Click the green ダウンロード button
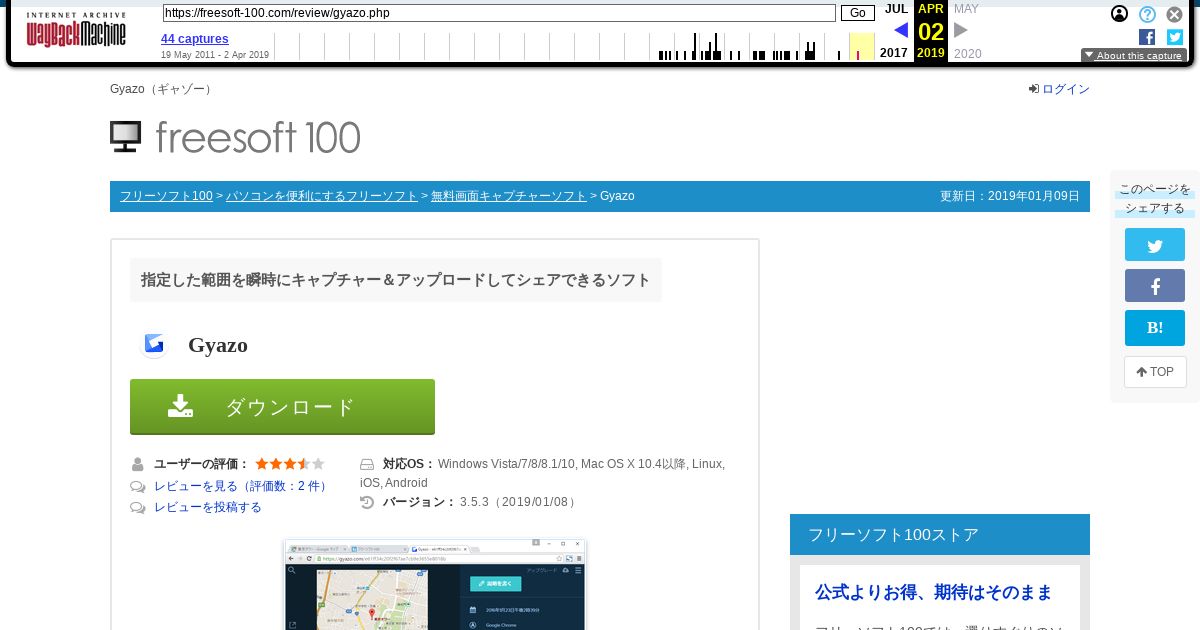 click(282, 407)
